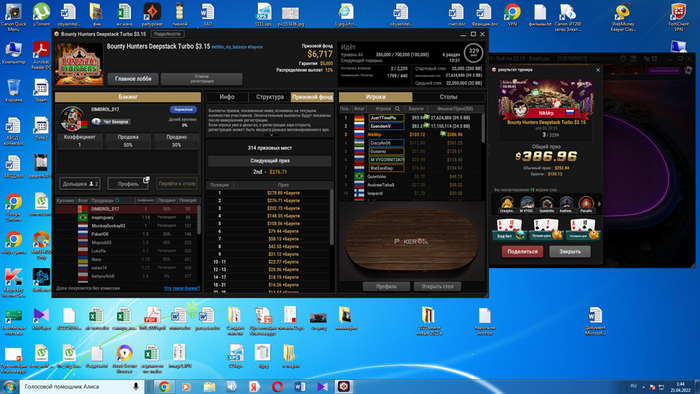
Task: Expand the payouts description chevron
Action: tap(270, 135)
